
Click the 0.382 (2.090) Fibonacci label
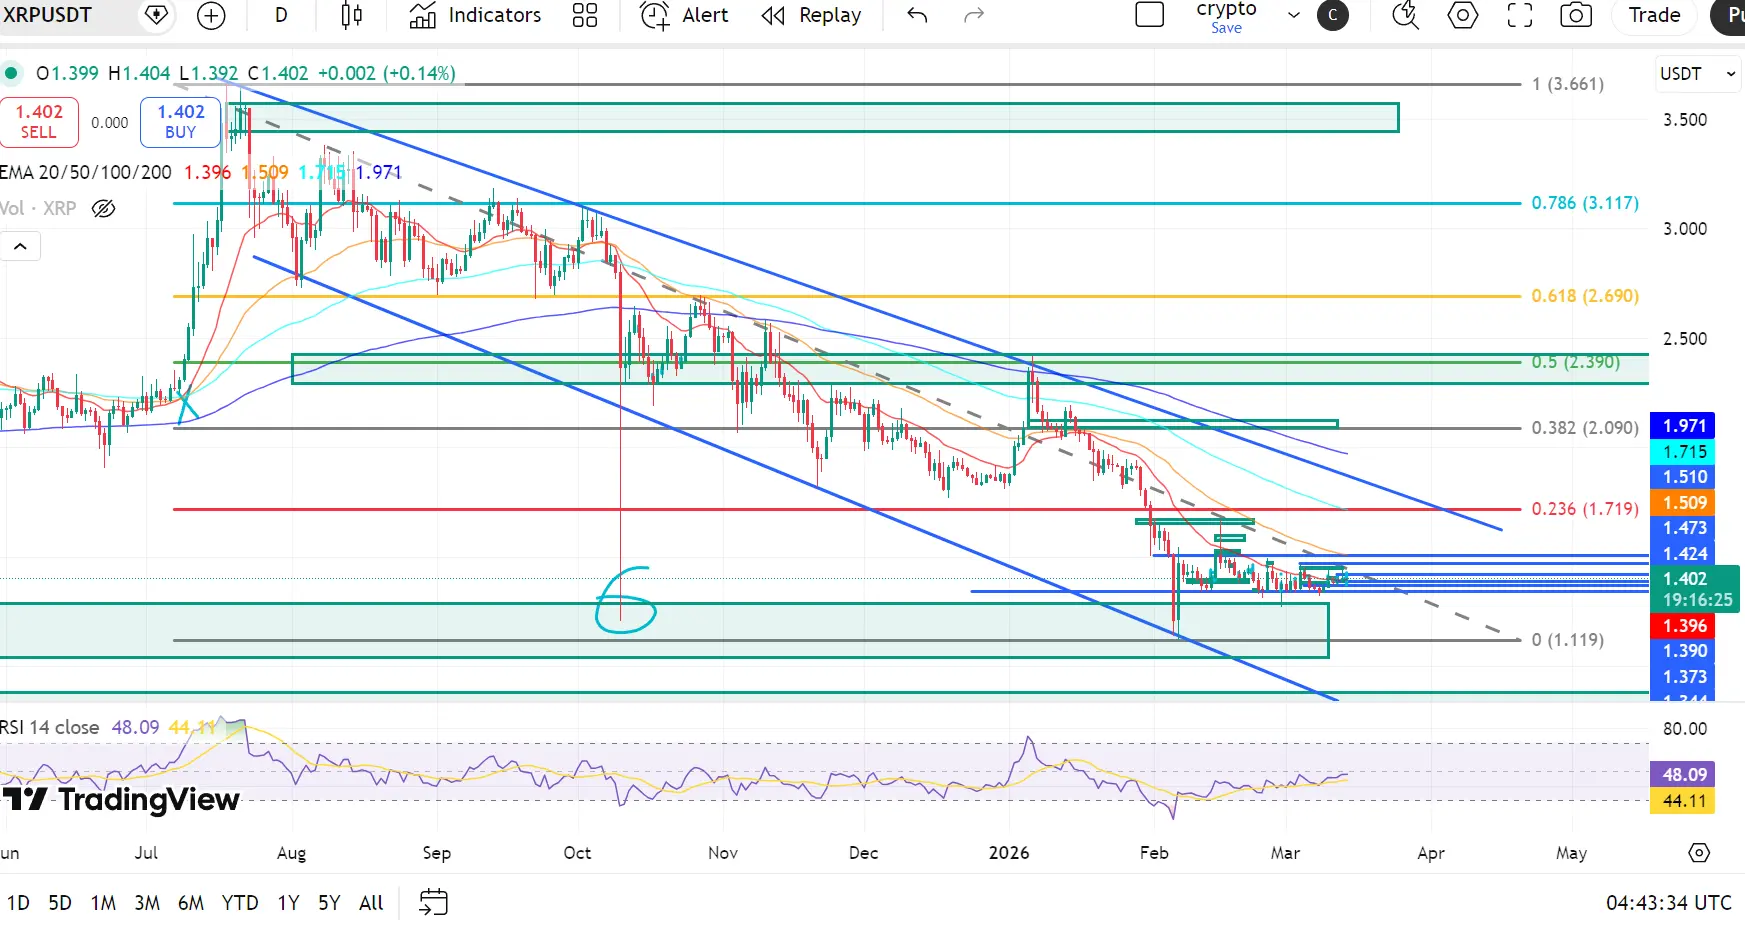[1585, 428]
